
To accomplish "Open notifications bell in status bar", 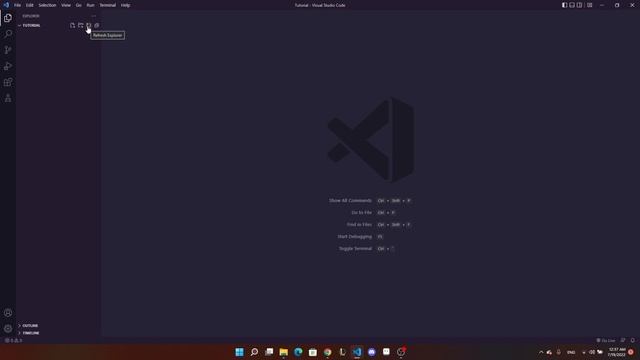I will pos(633,340).
